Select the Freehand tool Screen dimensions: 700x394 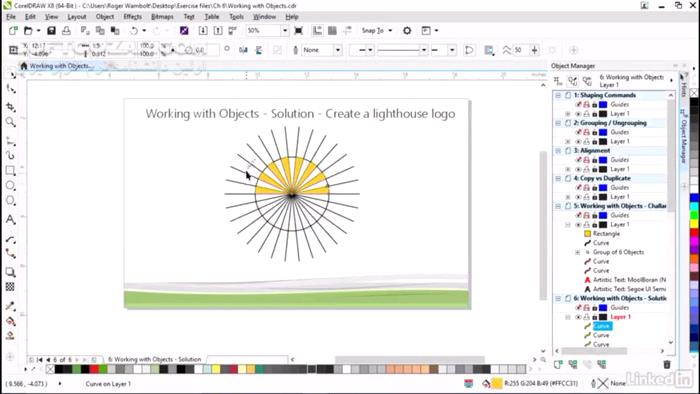pos(11,141)
